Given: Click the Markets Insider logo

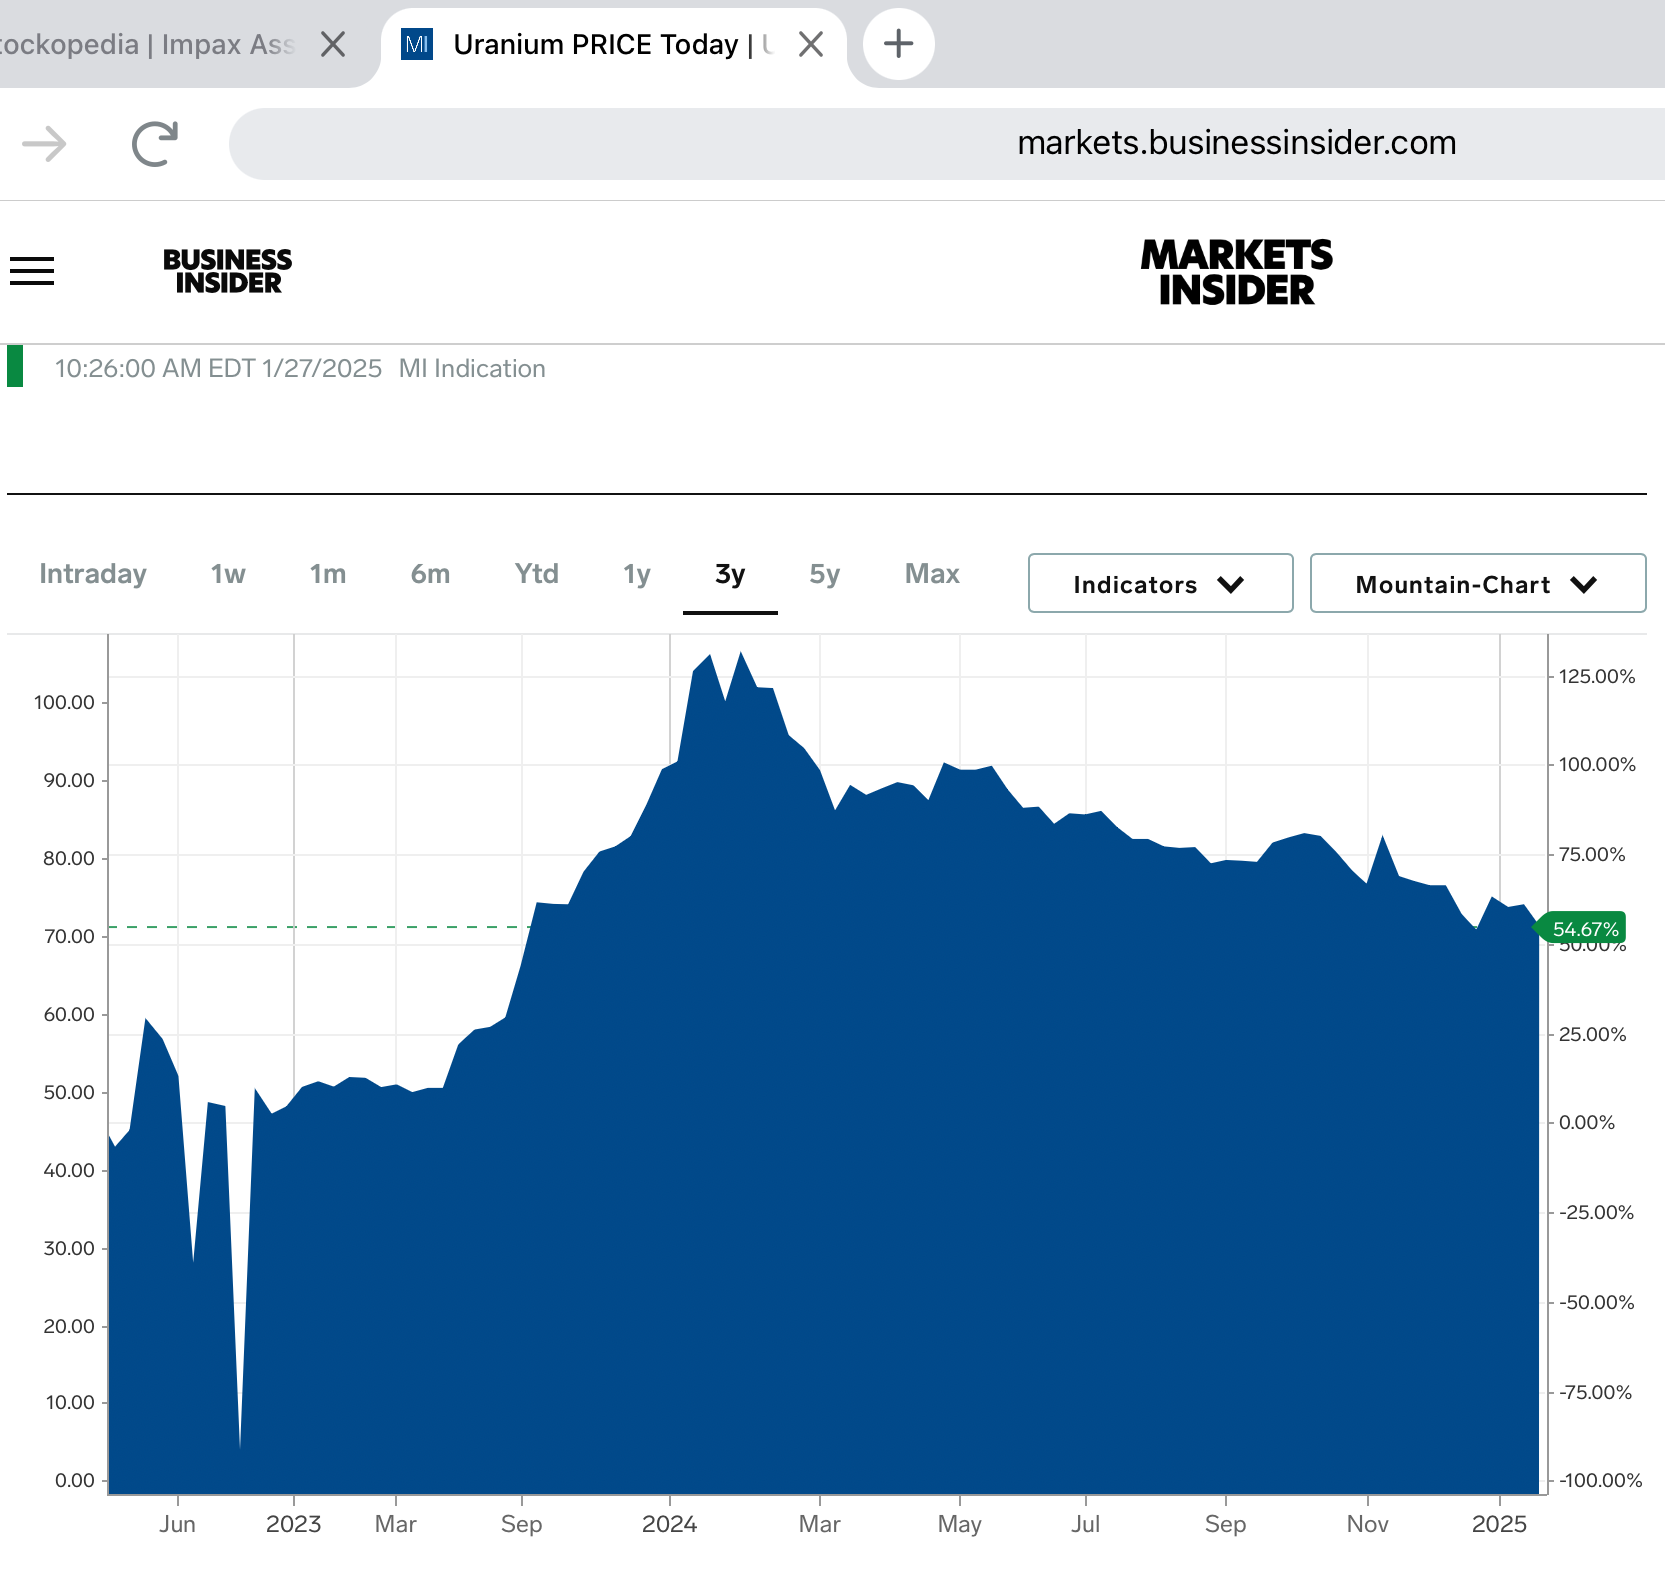Looking at the screenshot, I should (1237, 272).
